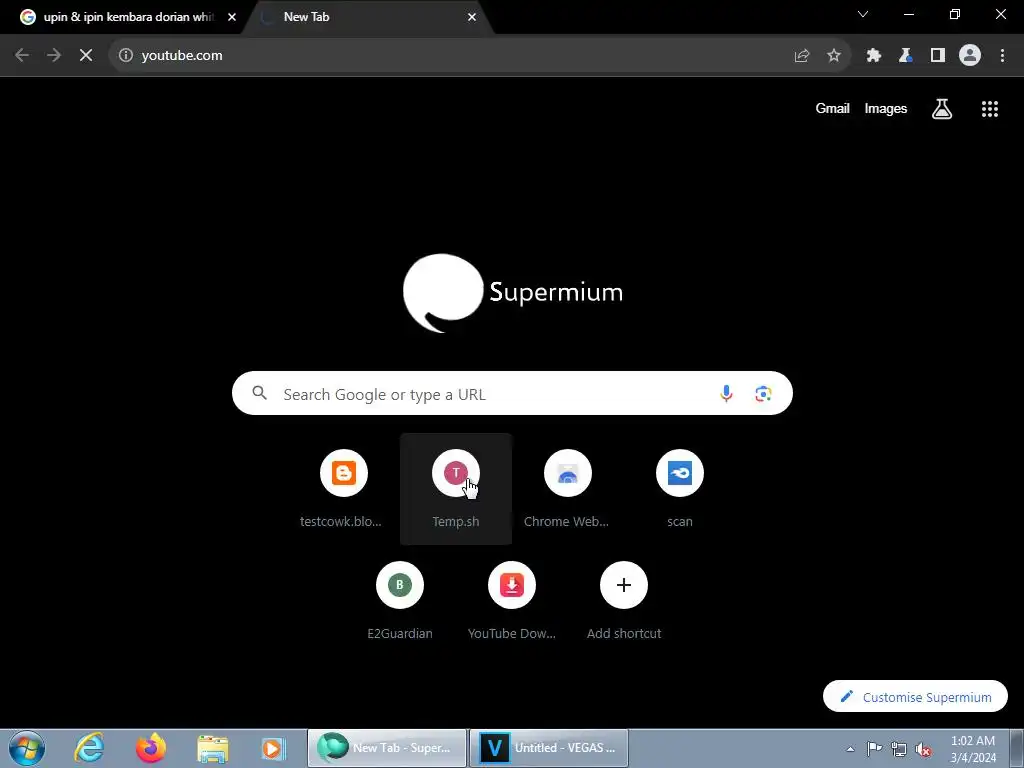Open the Windows Start menu orb

tap(26, 748)
